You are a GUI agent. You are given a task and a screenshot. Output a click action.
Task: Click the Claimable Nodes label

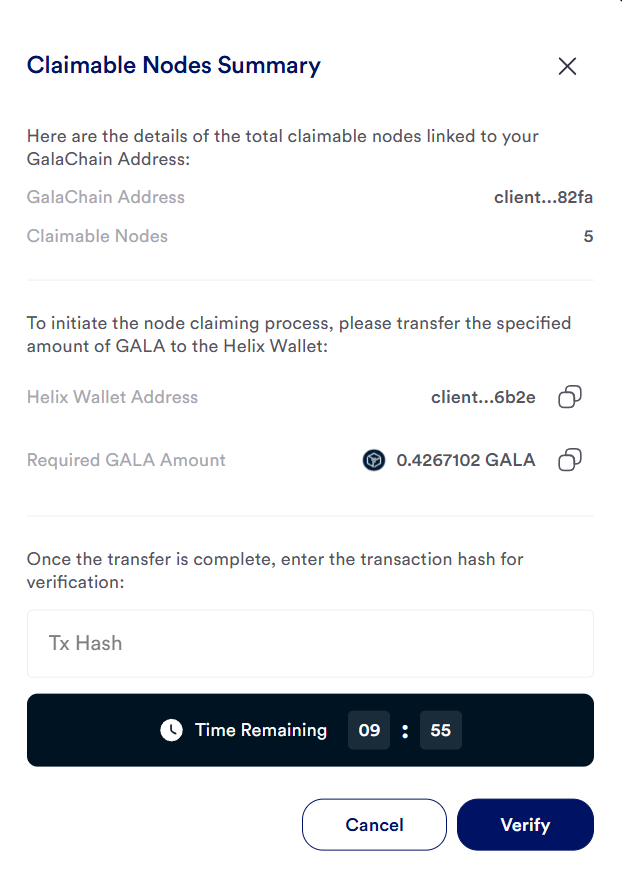tap(97, 236)
